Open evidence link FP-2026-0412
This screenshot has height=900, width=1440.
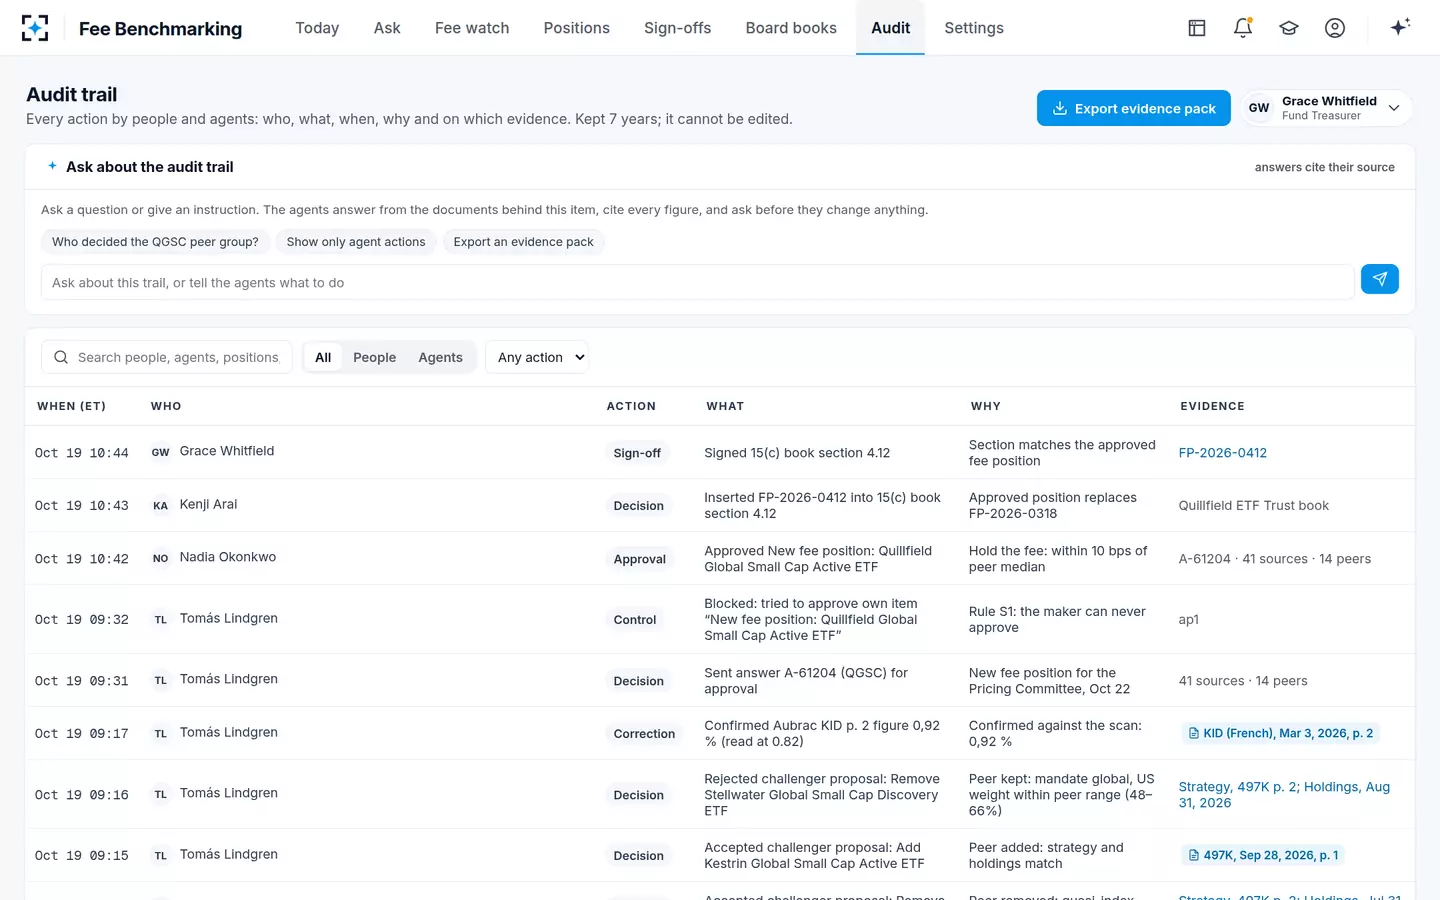click(1222, 453)
